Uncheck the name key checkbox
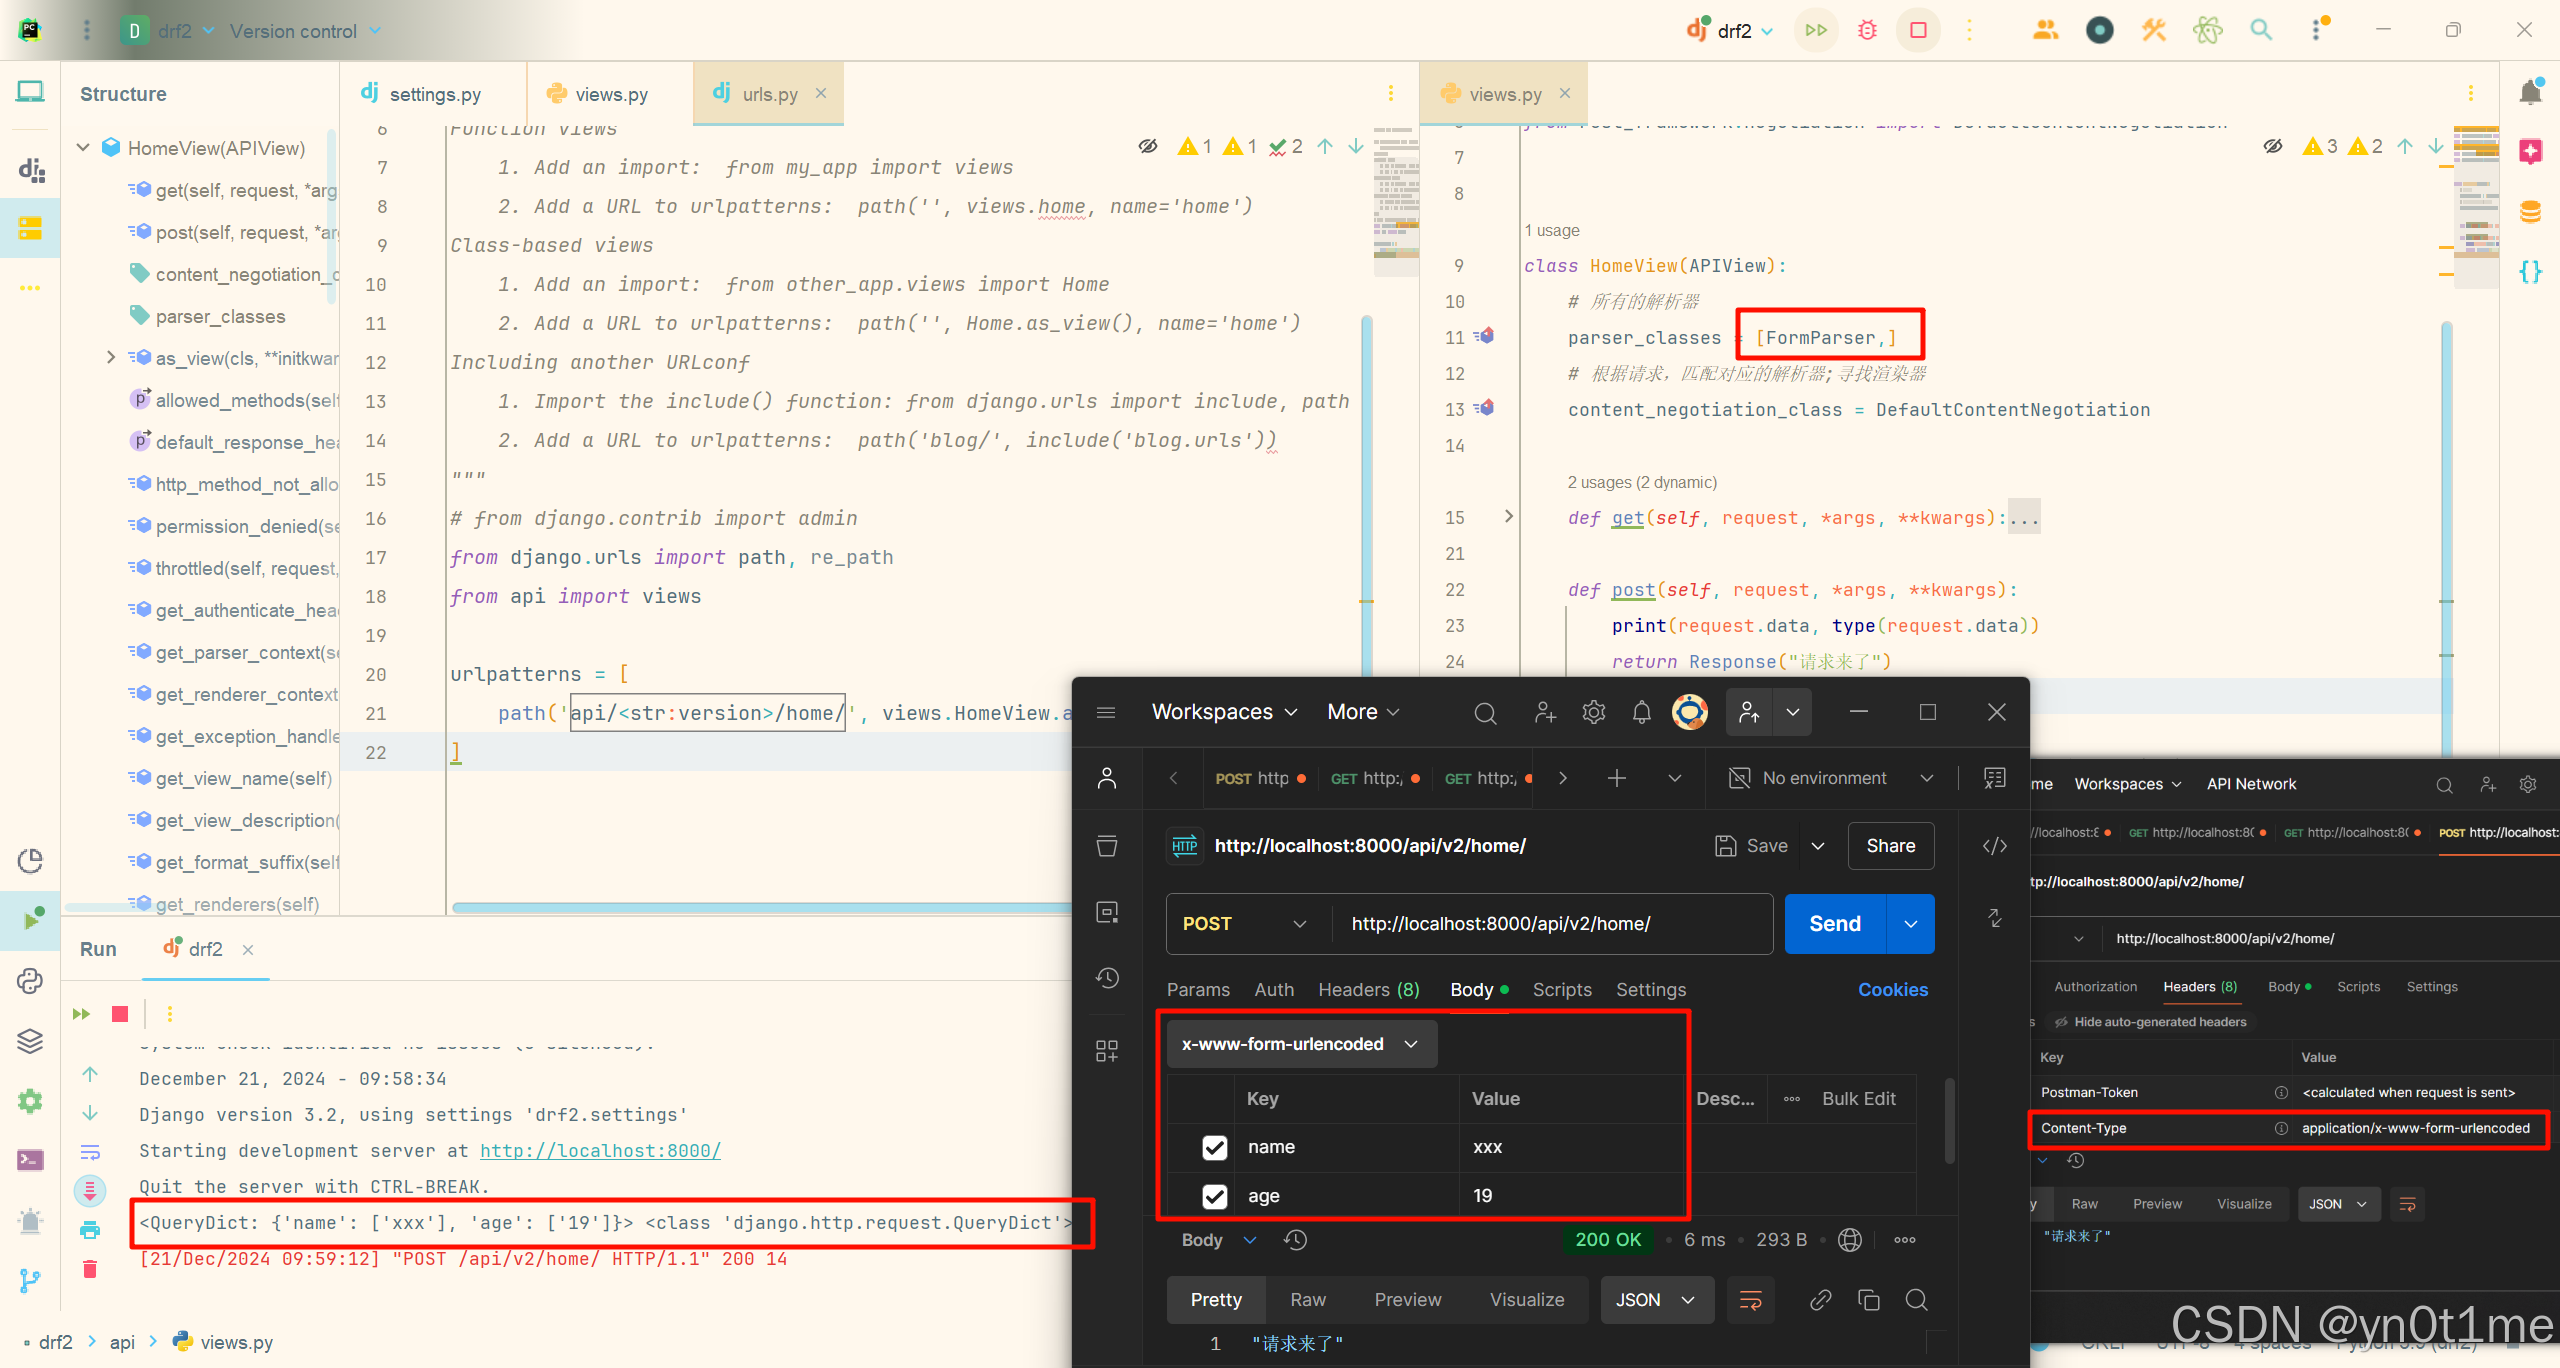Viewport: 2560px width, 1368px height. click(1214, 1147)
